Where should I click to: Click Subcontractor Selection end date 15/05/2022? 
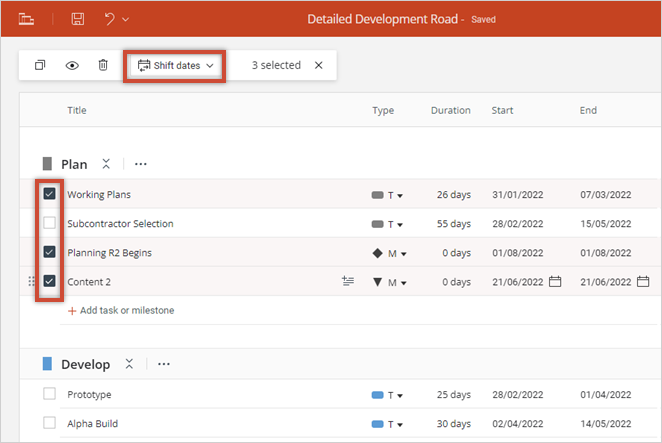tap(606, 224)
